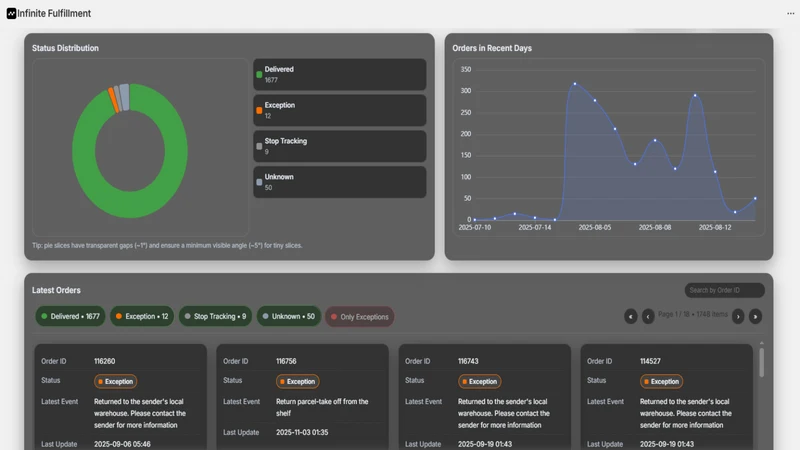Select the Delivered 1677 legend item

pos(340,74)
